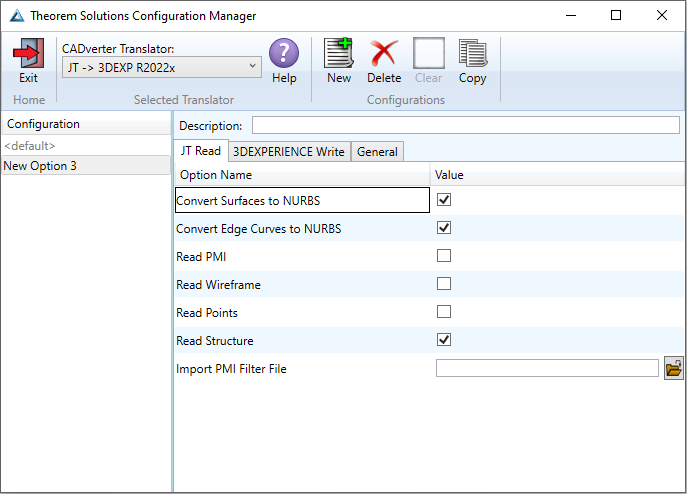
Task: Disable the Read Structure checkbox
Action: 444,340
